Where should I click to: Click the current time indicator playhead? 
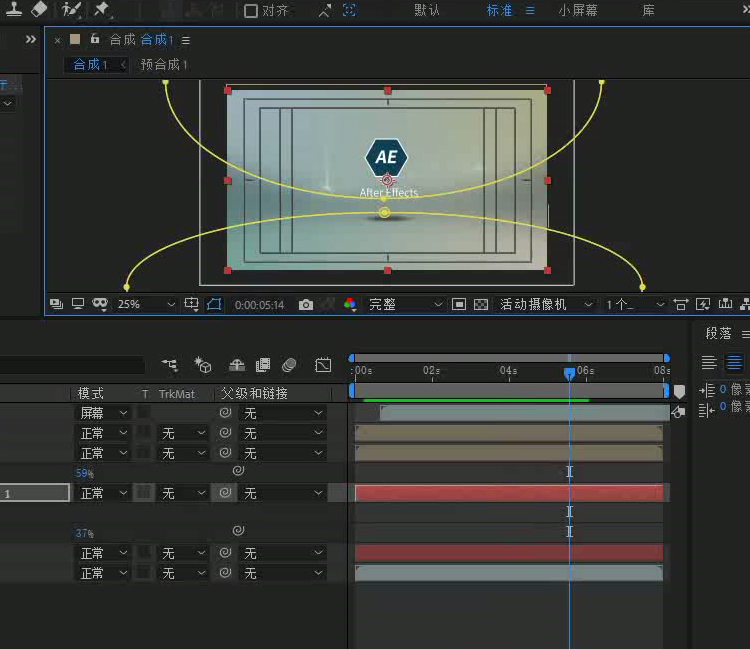(x=569, y=374)
